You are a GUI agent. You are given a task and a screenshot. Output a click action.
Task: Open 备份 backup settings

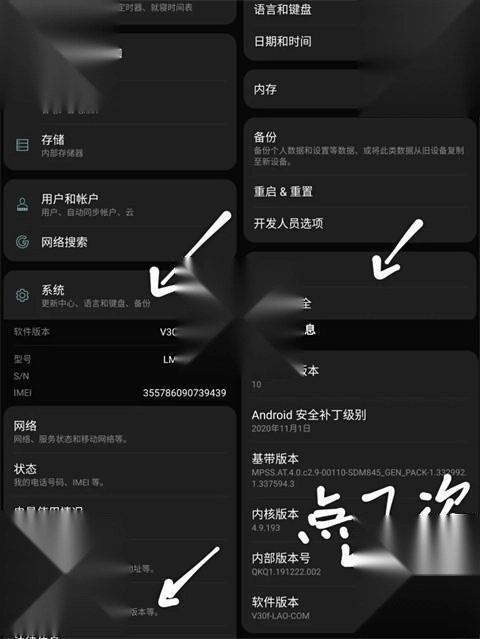360,148
